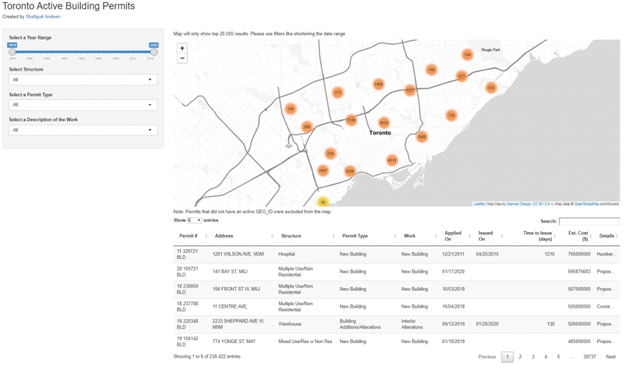Viewport: 624px width, 368px height.
Task: Click the left year range slider handle
Action: pos(12,52)
